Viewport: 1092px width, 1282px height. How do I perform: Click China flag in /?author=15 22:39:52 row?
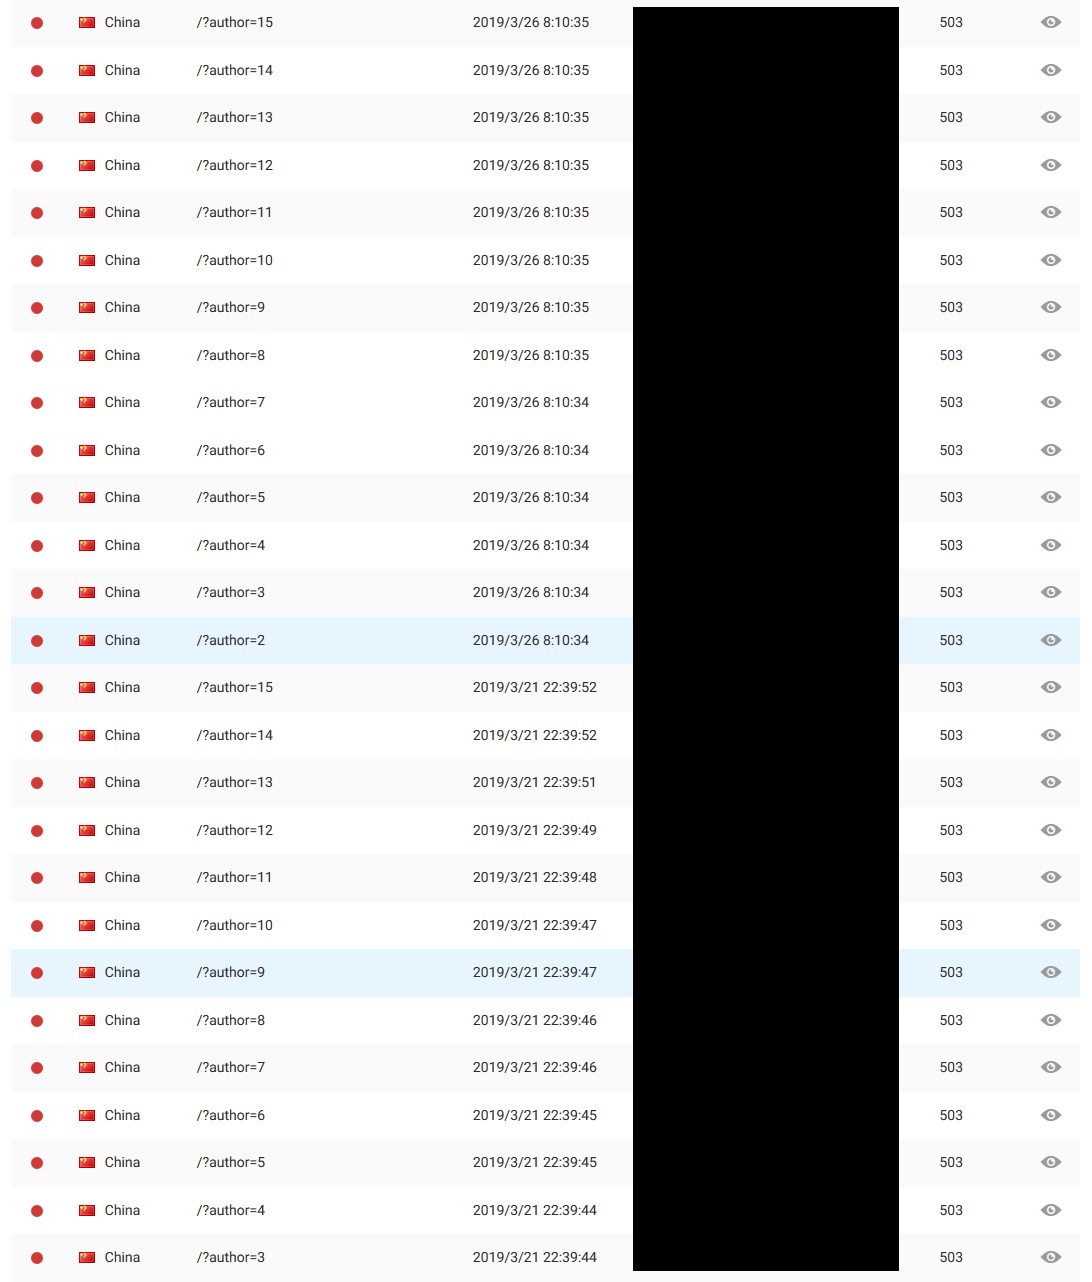[x=87, y=687]
